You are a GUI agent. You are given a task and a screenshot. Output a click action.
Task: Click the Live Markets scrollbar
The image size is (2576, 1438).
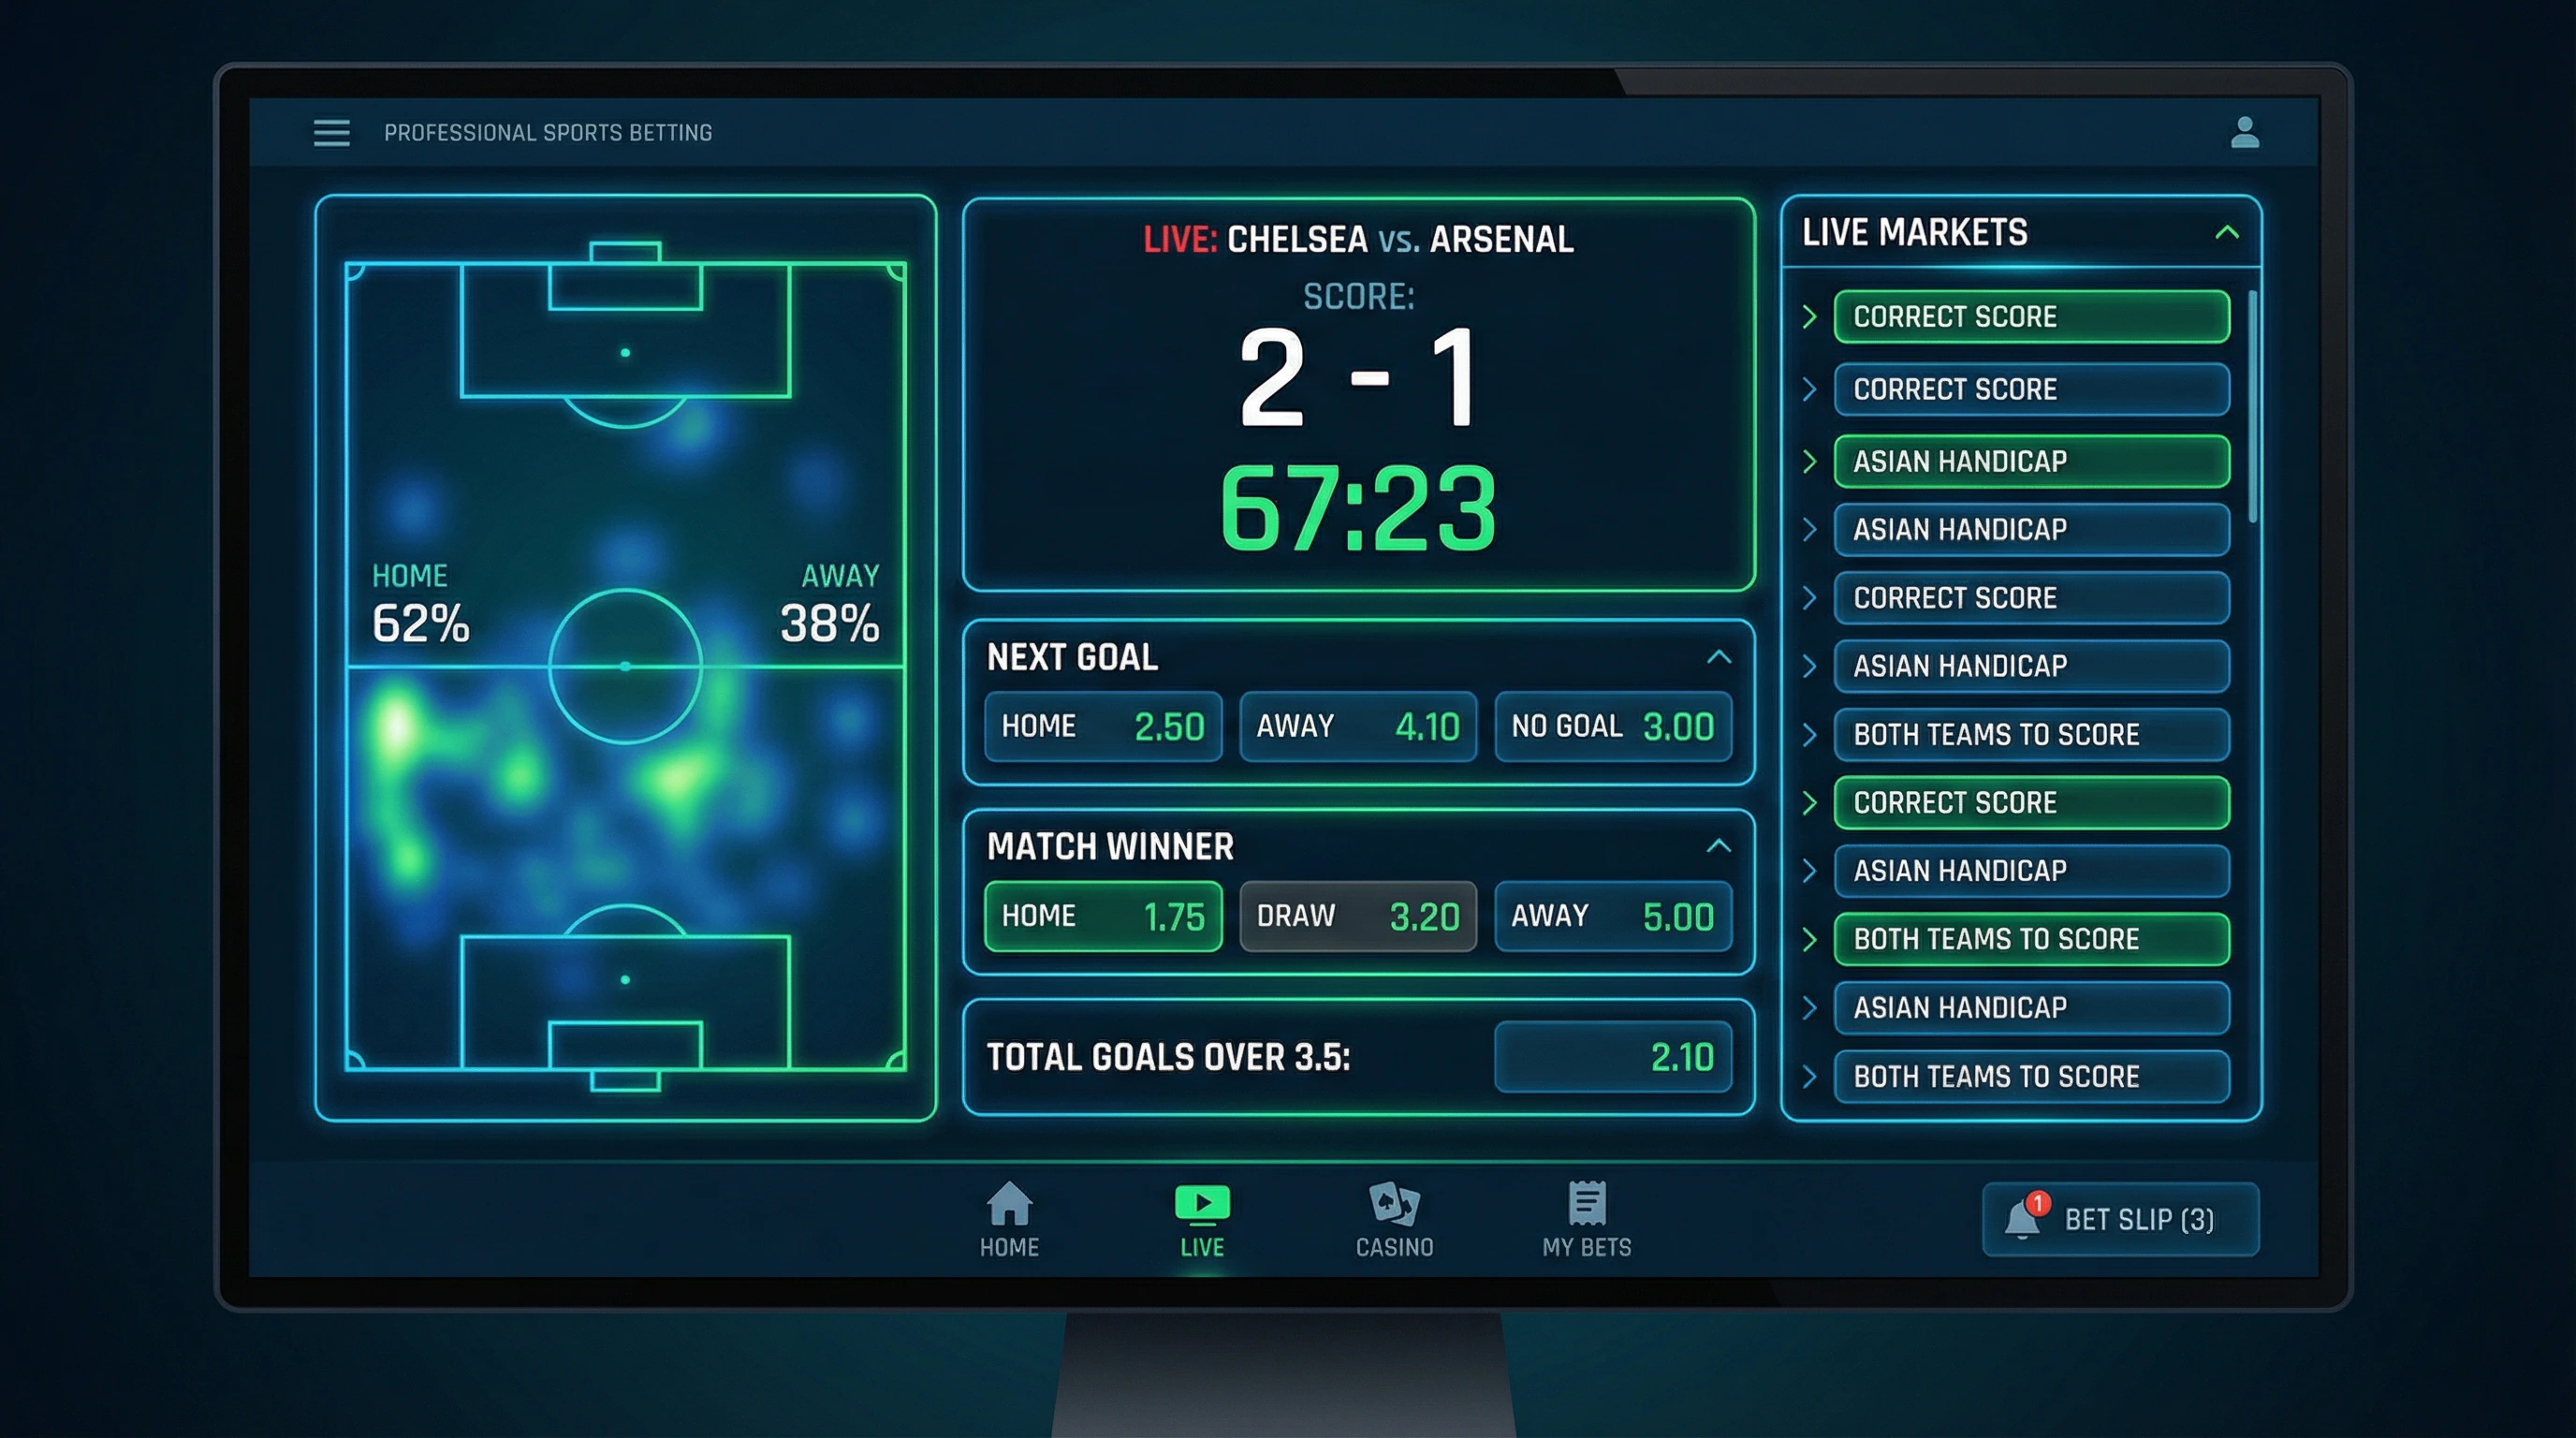(x=2252, y=405)
